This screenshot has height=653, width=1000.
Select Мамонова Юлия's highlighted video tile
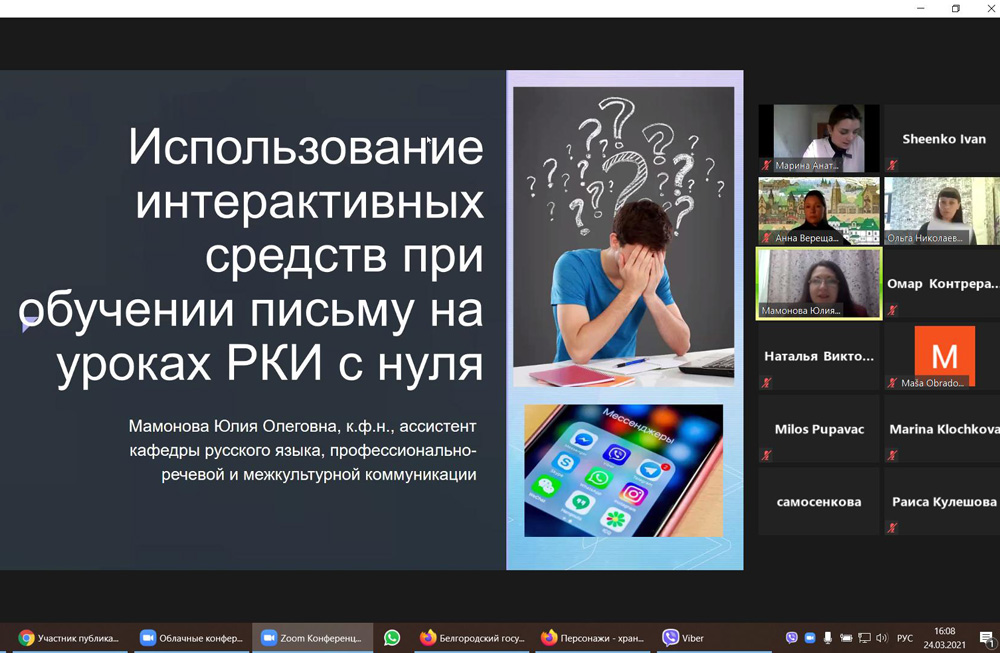pyautogui.click(x=819, y=283)
